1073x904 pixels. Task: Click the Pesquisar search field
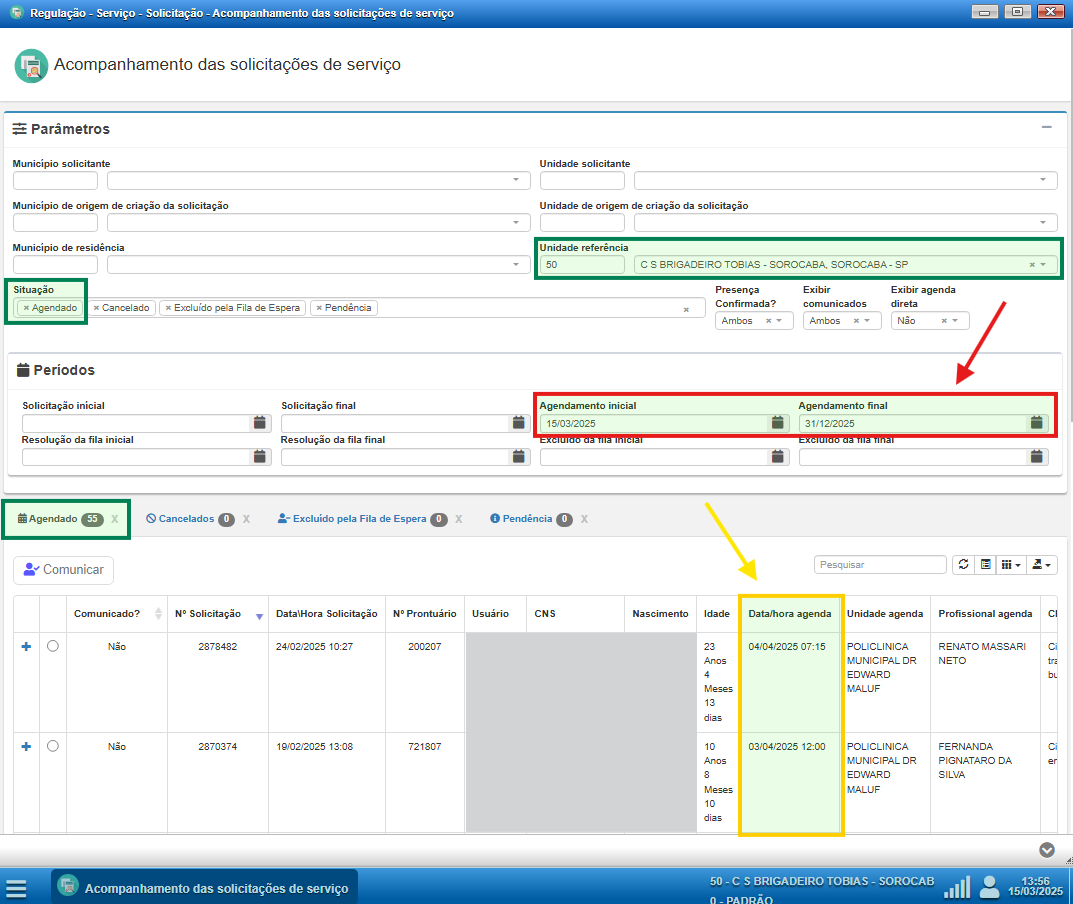[x=880, y=565]
